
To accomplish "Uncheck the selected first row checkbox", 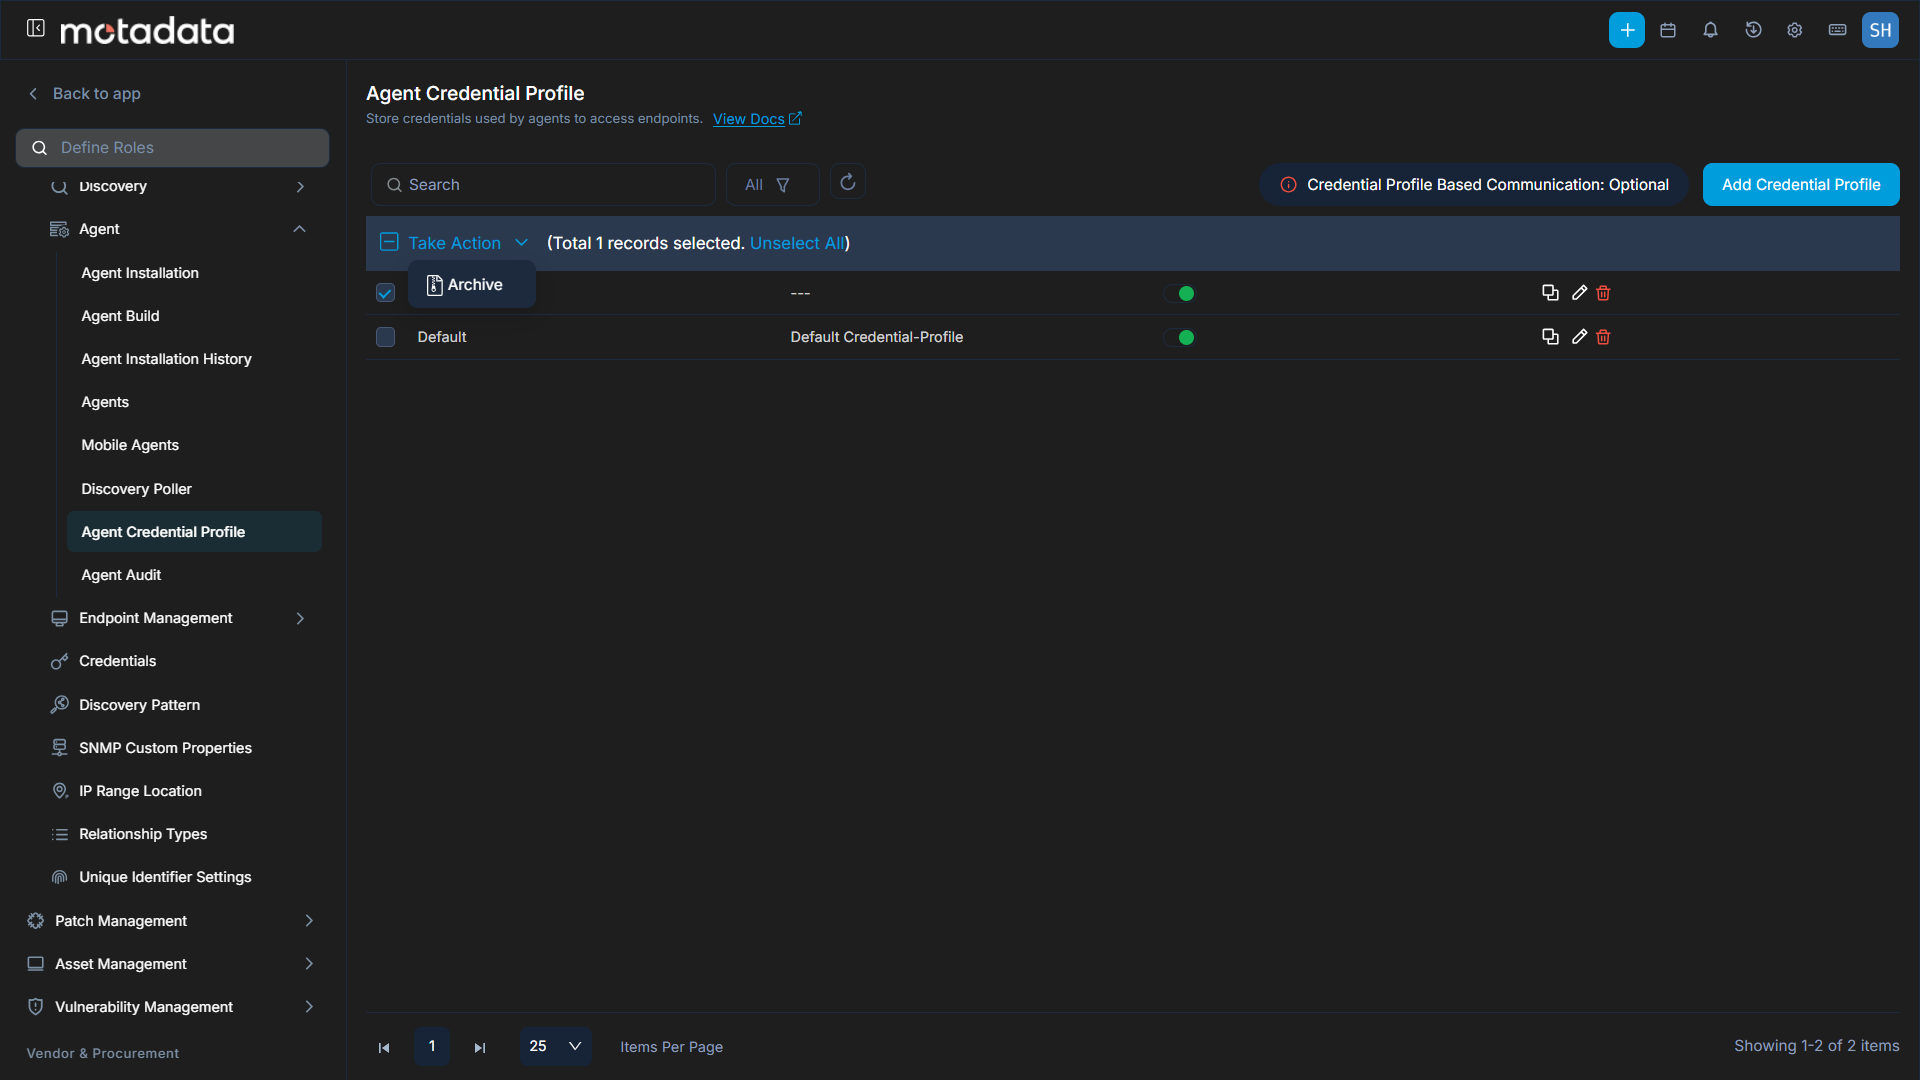I will pyautogui.click(x=385, y=293).
